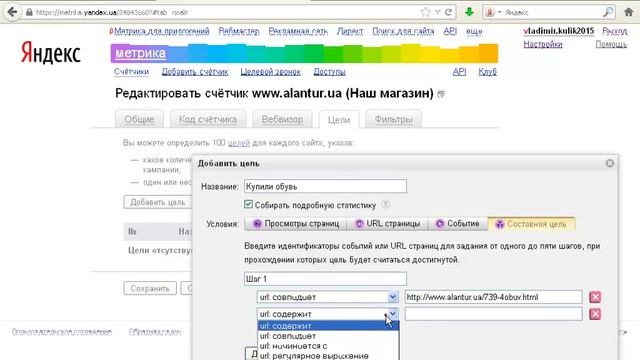Open the Доступы link

pos(329,72)
